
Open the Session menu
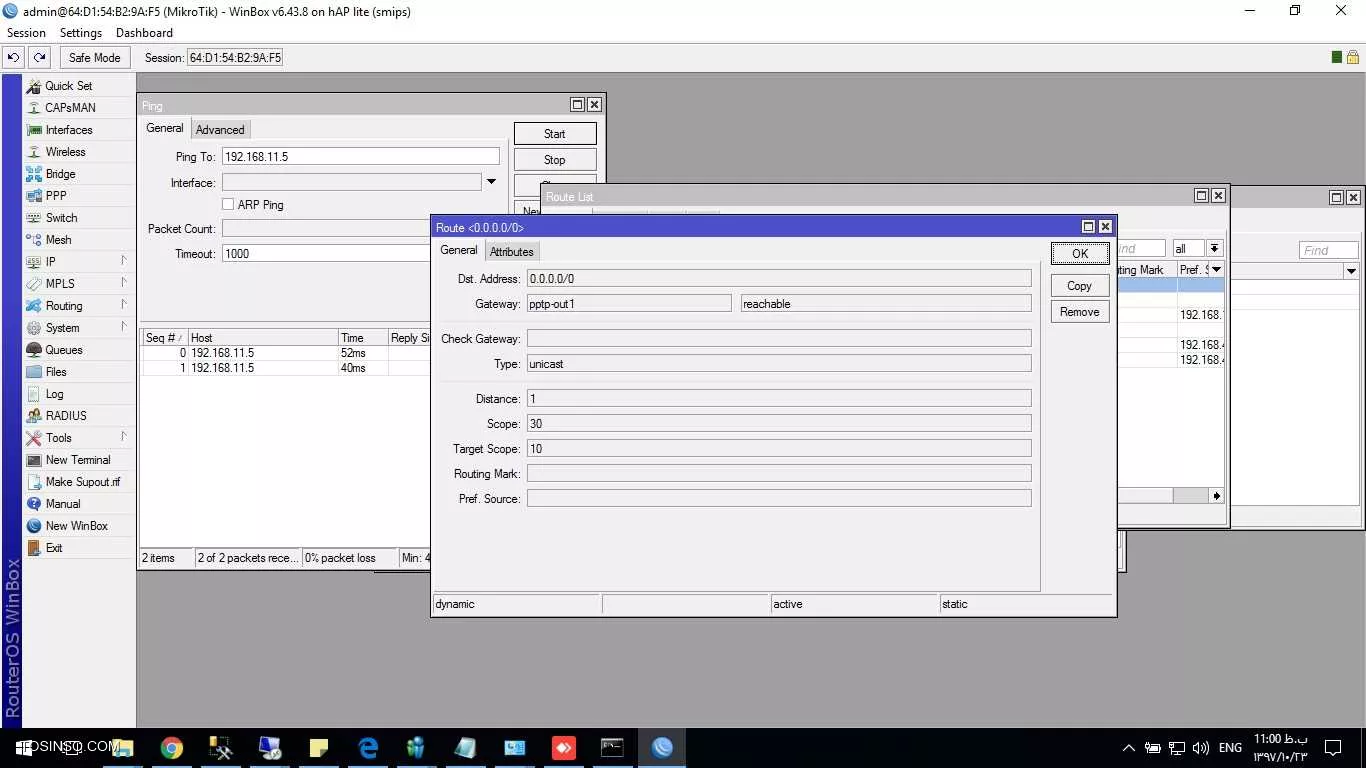(x=26, y=33)
